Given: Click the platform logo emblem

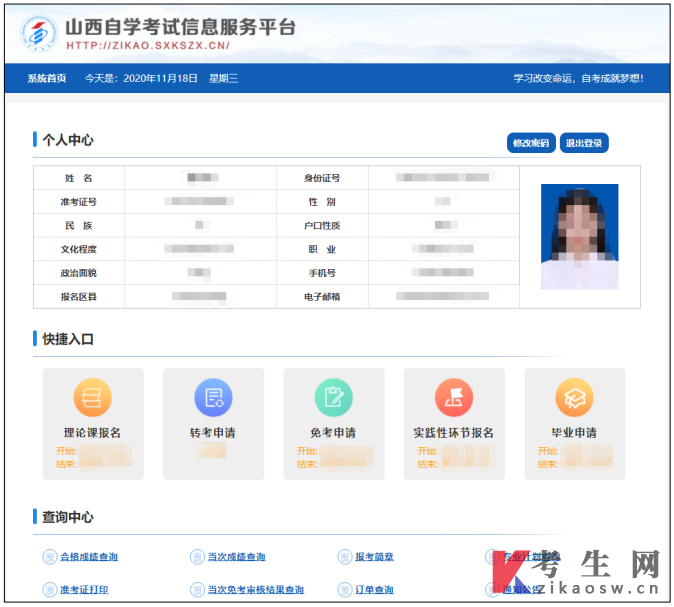Looking at the screenshot, I should [x=38, y=33].
